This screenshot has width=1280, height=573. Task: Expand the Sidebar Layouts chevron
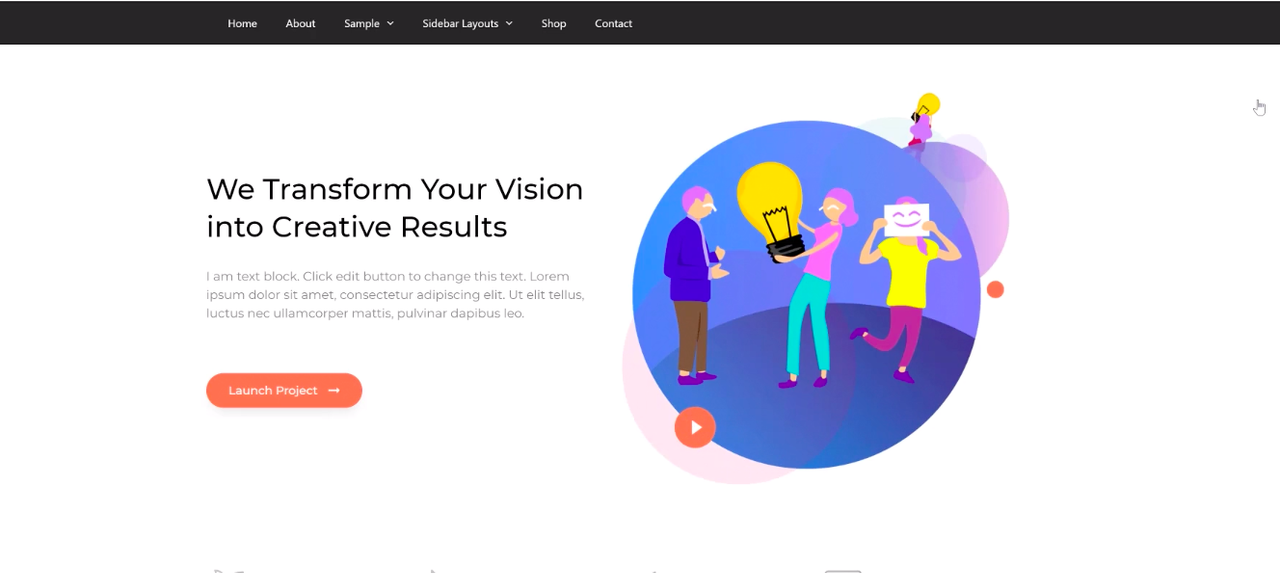(x=509, y=23)
